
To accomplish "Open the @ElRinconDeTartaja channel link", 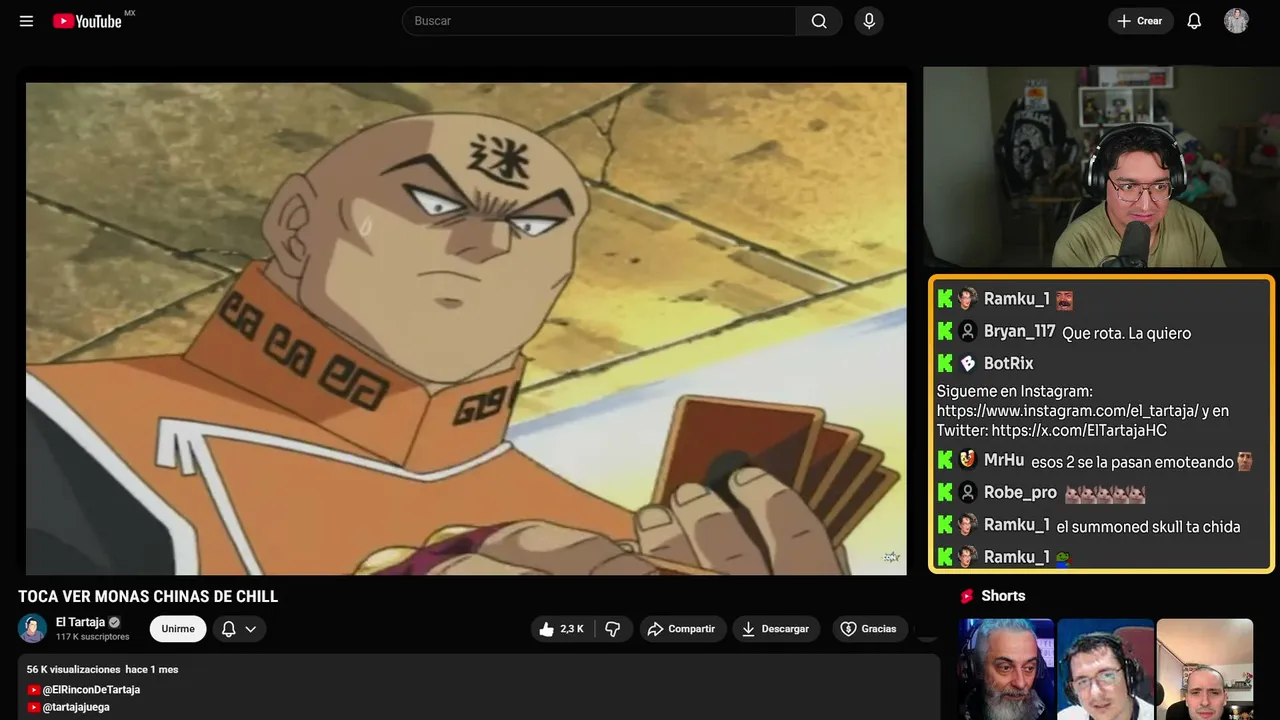I will tap(91, 690).
